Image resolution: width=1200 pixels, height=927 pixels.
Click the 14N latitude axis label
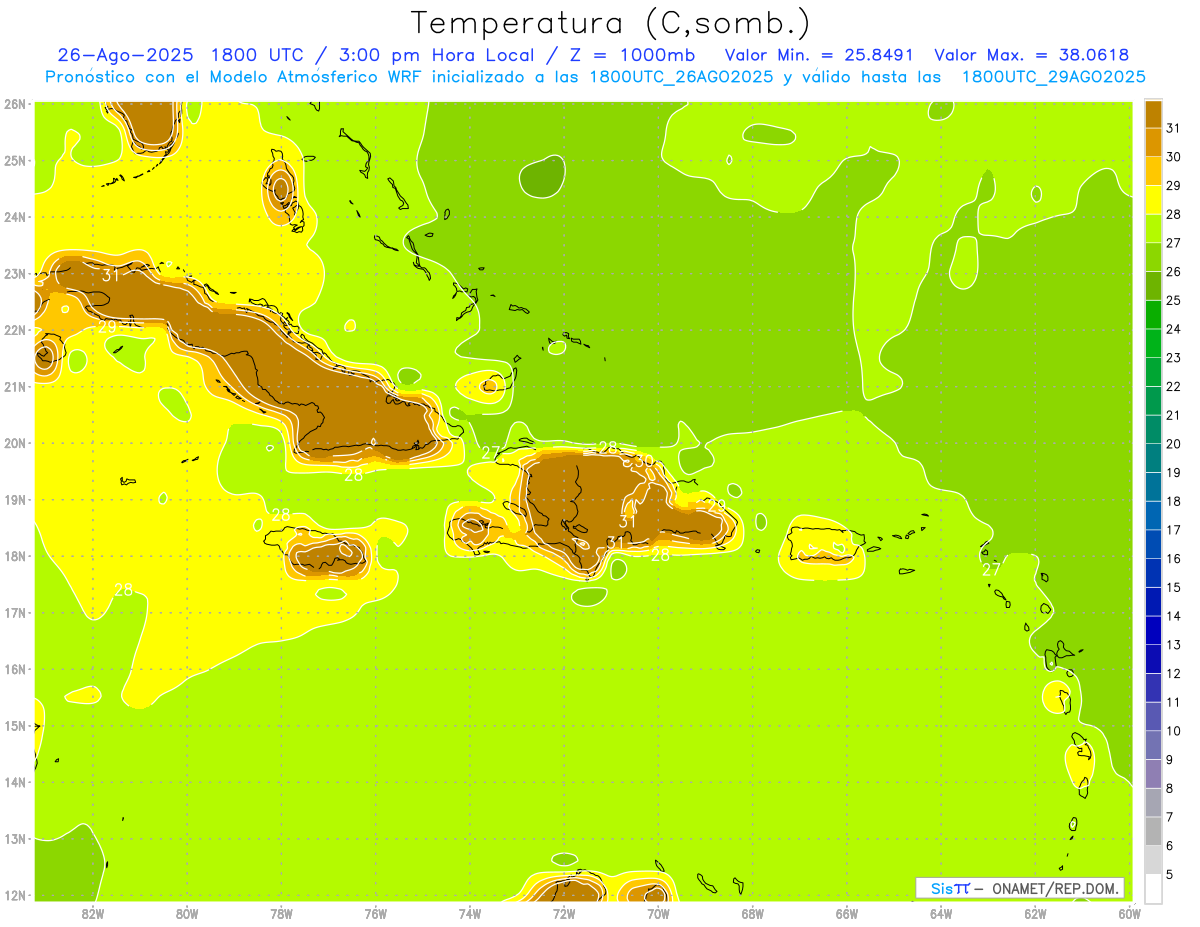[x=15, y=782]
